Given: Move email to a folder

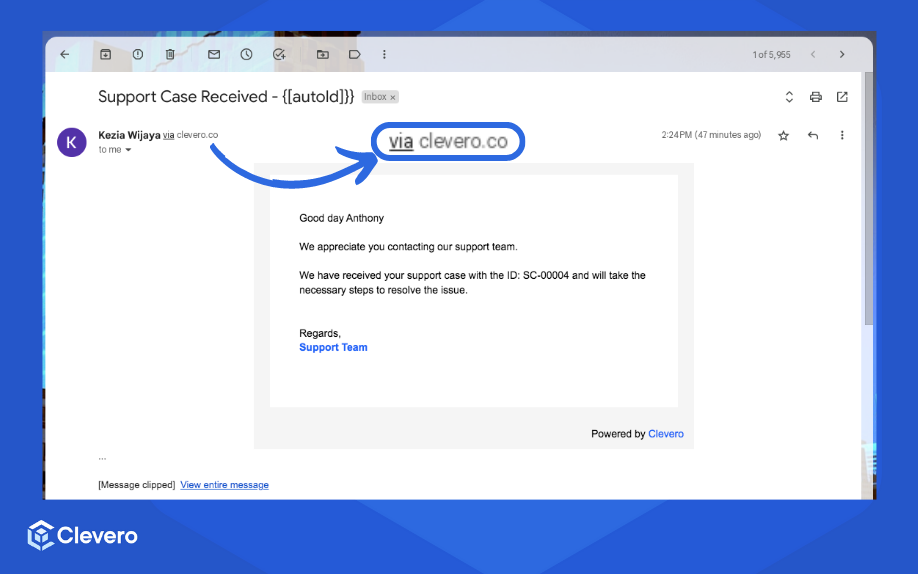Looking at the screenshot, I should click(323, 54).
